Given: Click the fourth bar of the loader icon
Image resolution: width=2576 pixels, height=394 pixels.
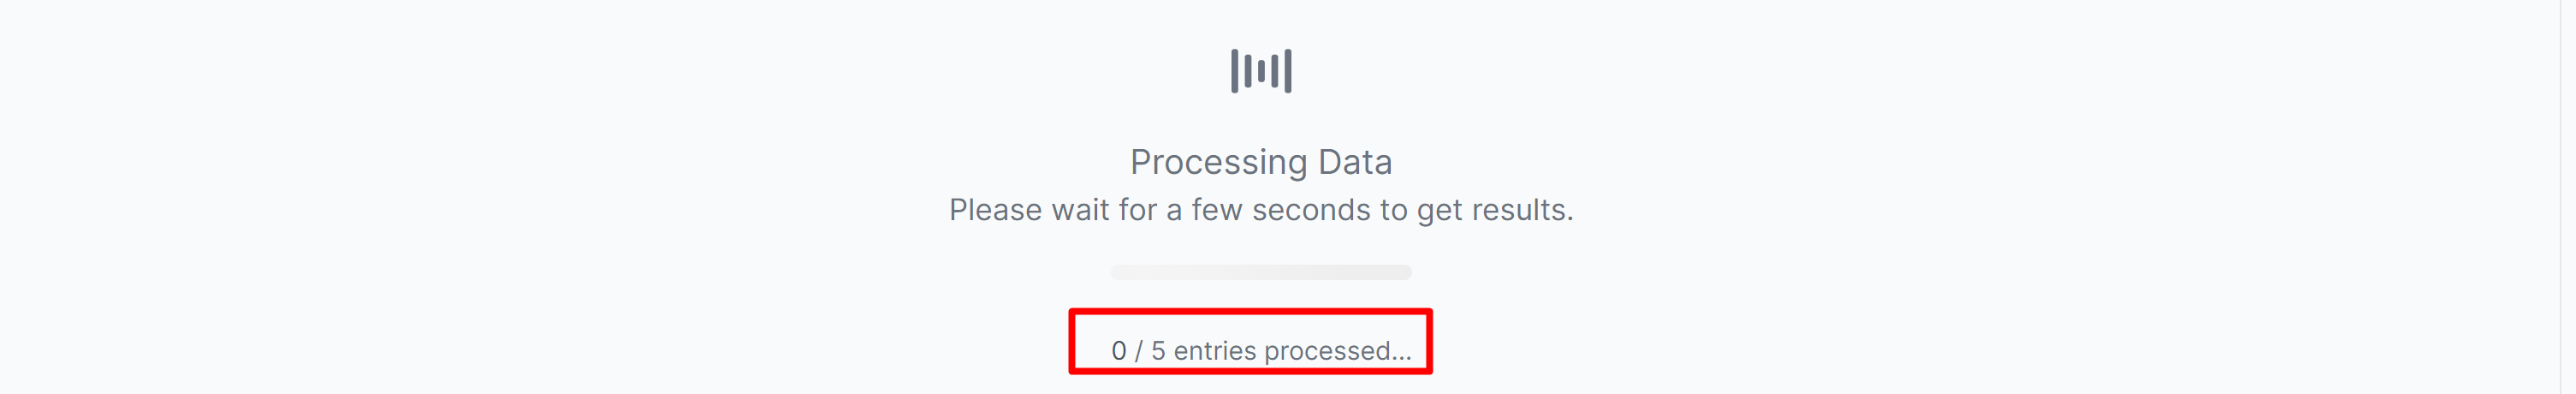Looking at the screenshot, I should (1275, 71).
